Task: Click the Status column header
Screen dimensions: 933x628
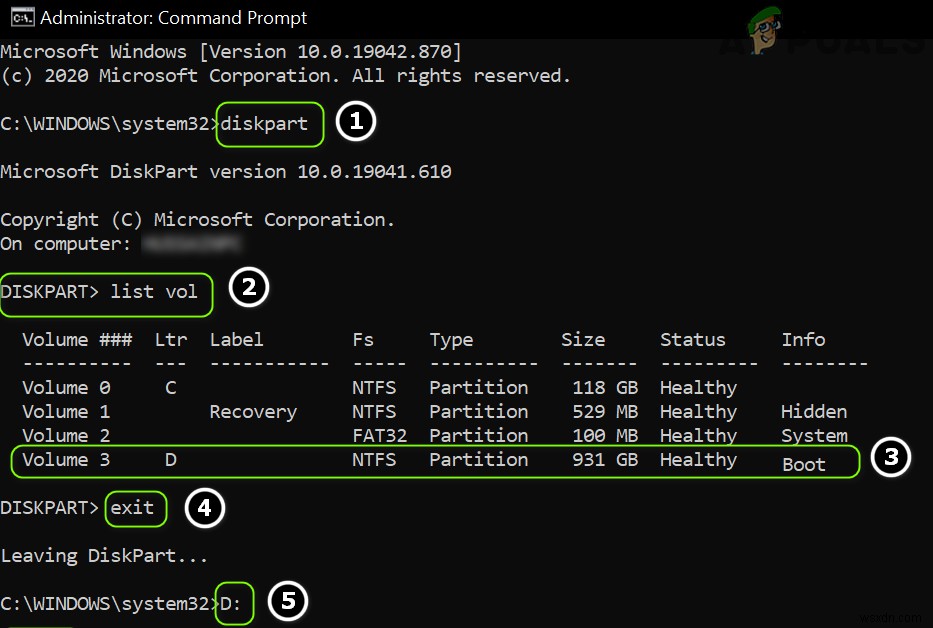Action: click(692, 340)
